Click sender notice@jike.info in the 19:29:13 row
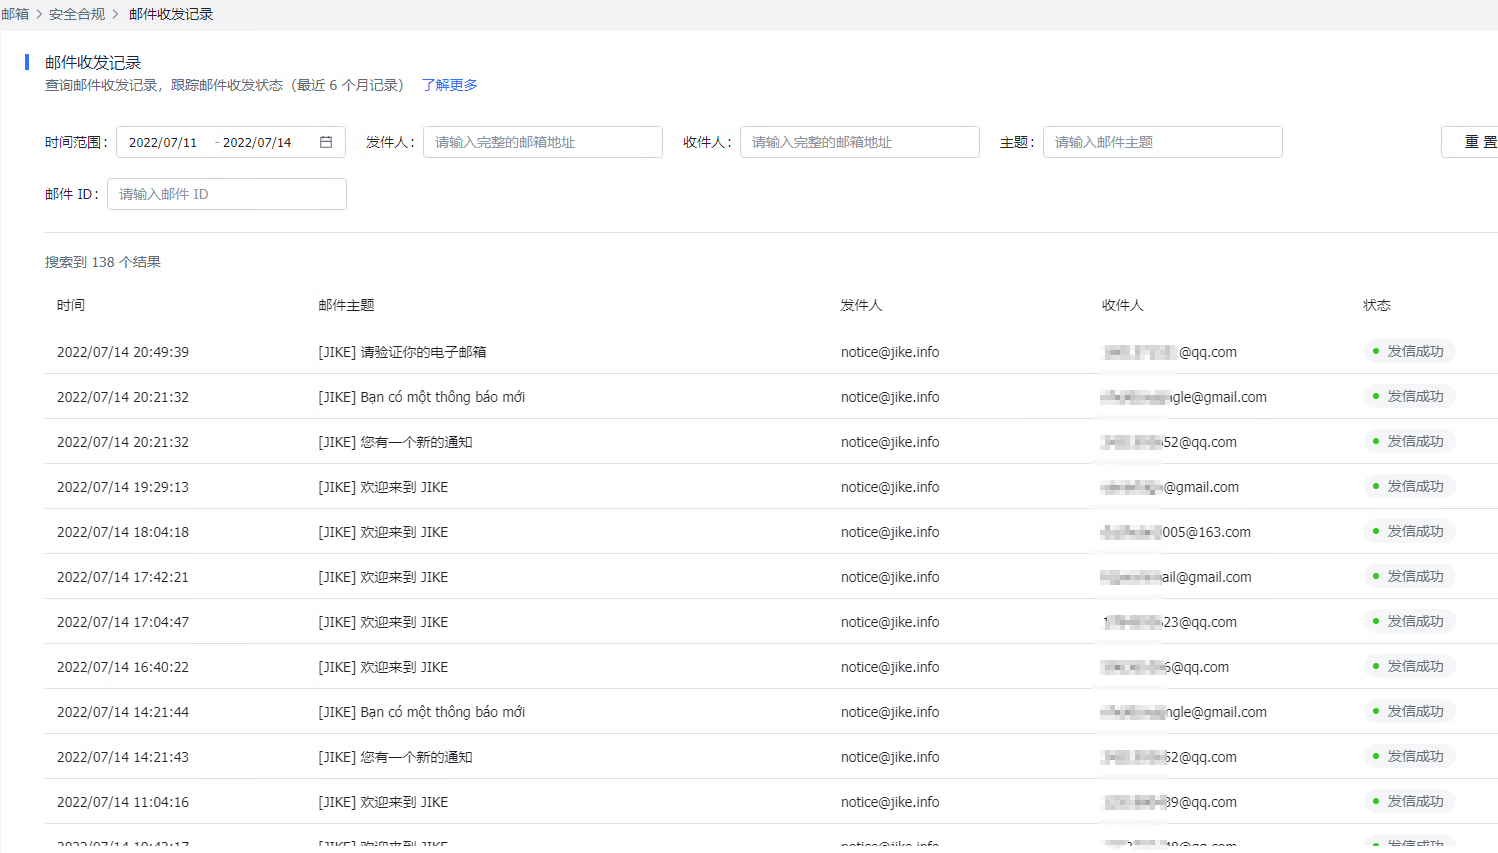 click(x=890, y=487)
